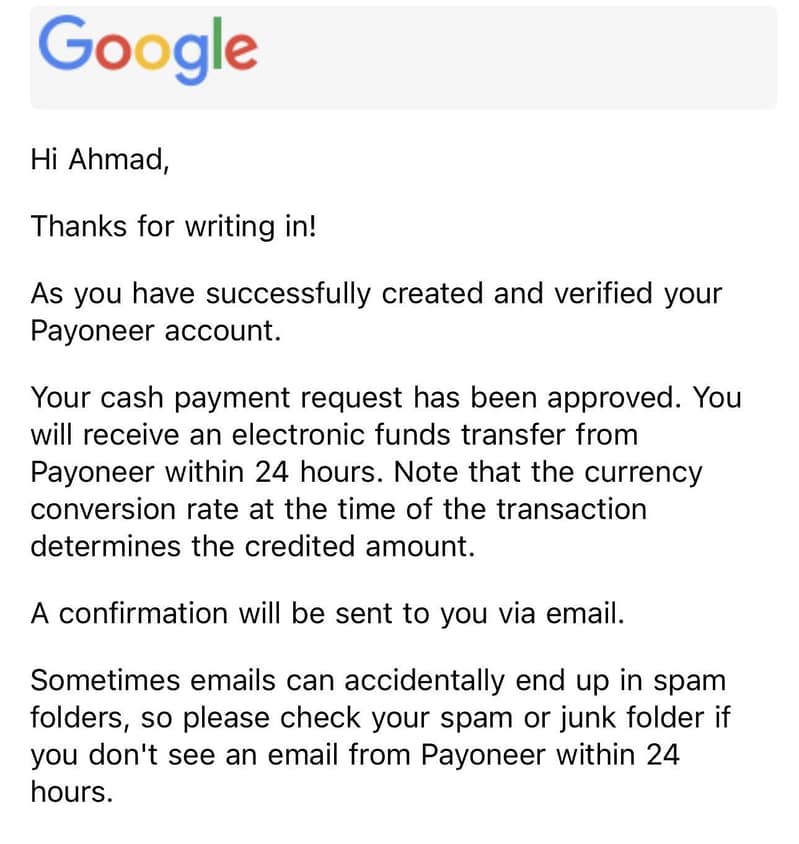Viewport: 799px width, 844px height.
Task: Click the Google logo
Action: point(148,49)
